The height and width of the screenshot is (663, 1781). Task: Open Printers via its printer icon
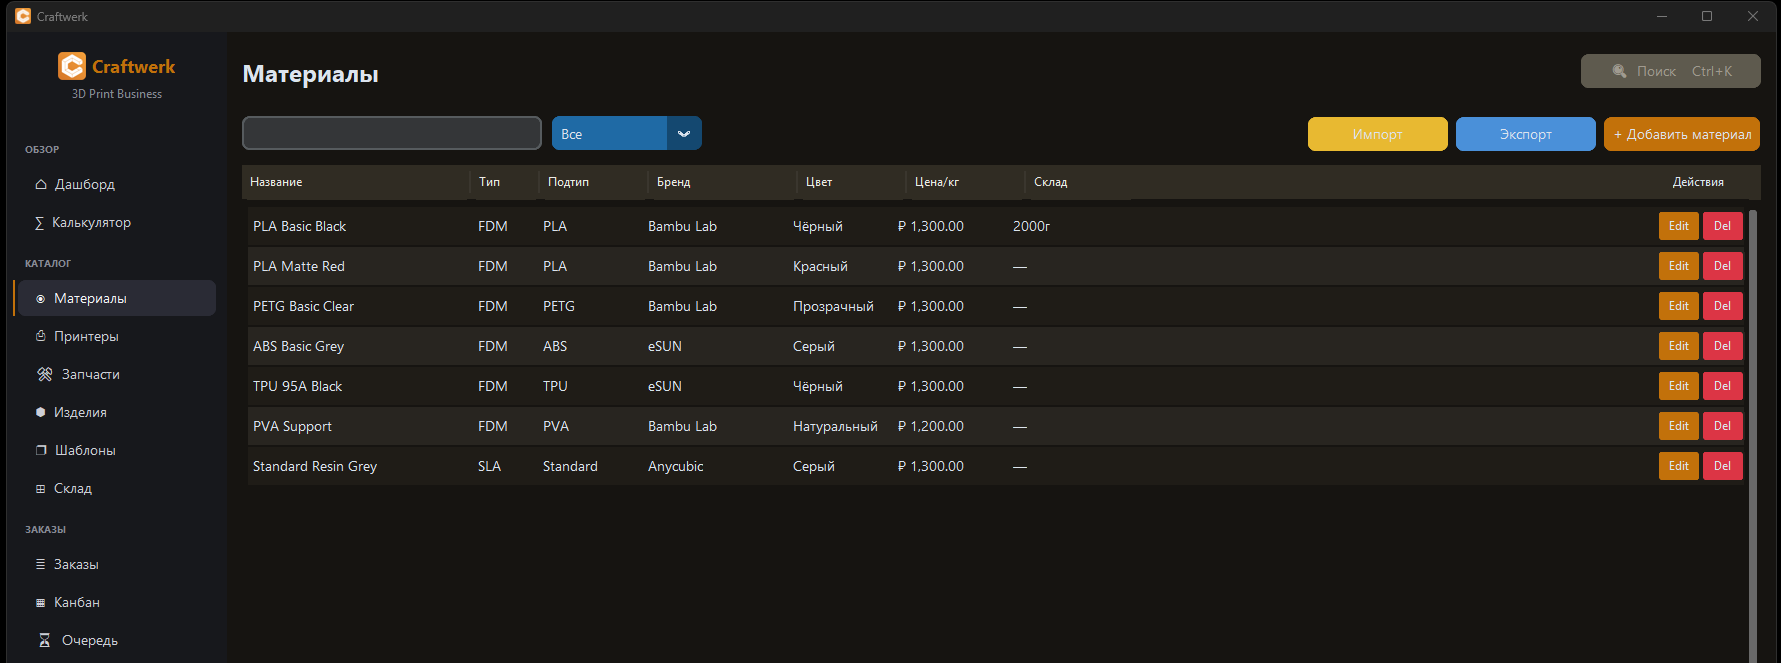click(41, 337)
